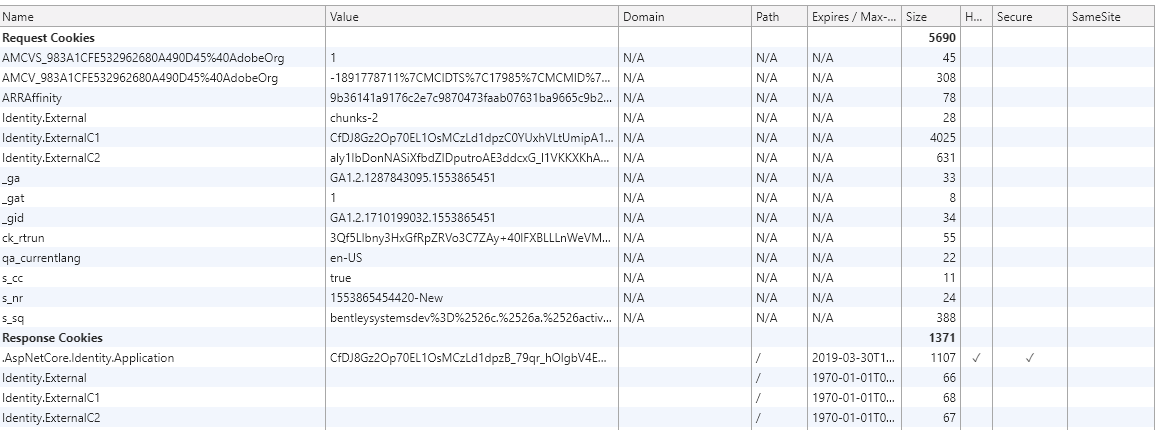Click the N/A domain of the ARRAffinity row
Image resolution: width=1162 pixels, height=430 pixels.
(x=634, y=97)
